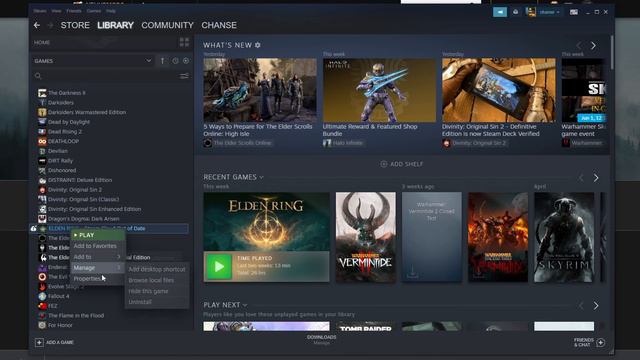Expand Play Next shelf dropdown
The image size is (640, 360).
(245, 305)
